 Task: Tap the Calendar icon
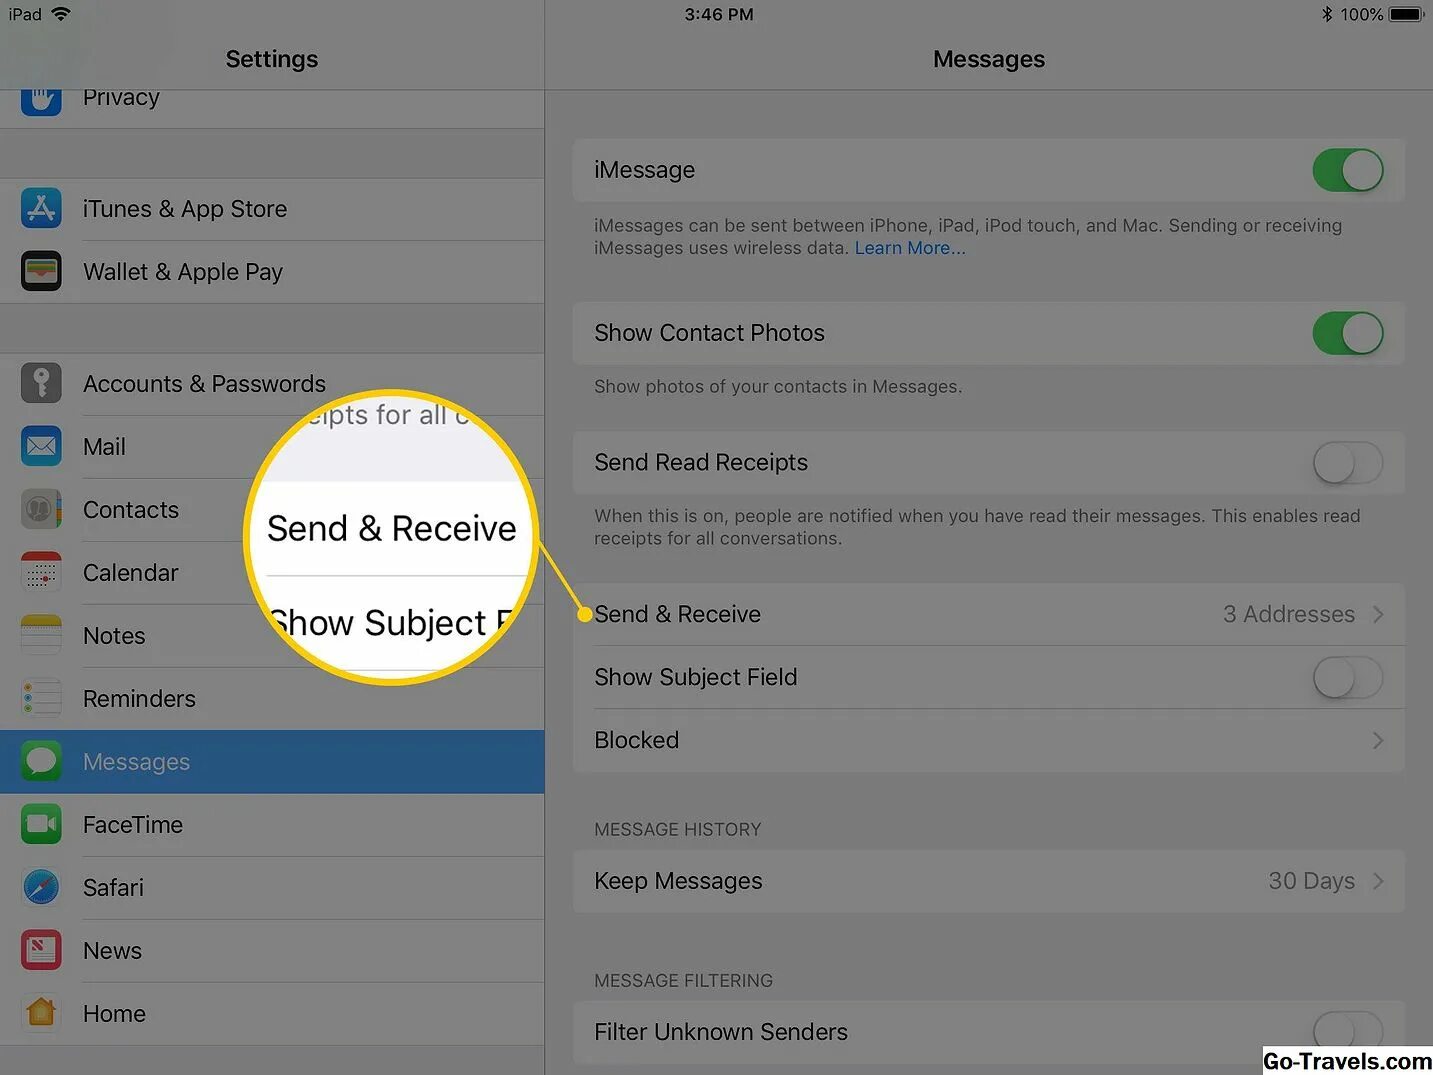[41, 572]
